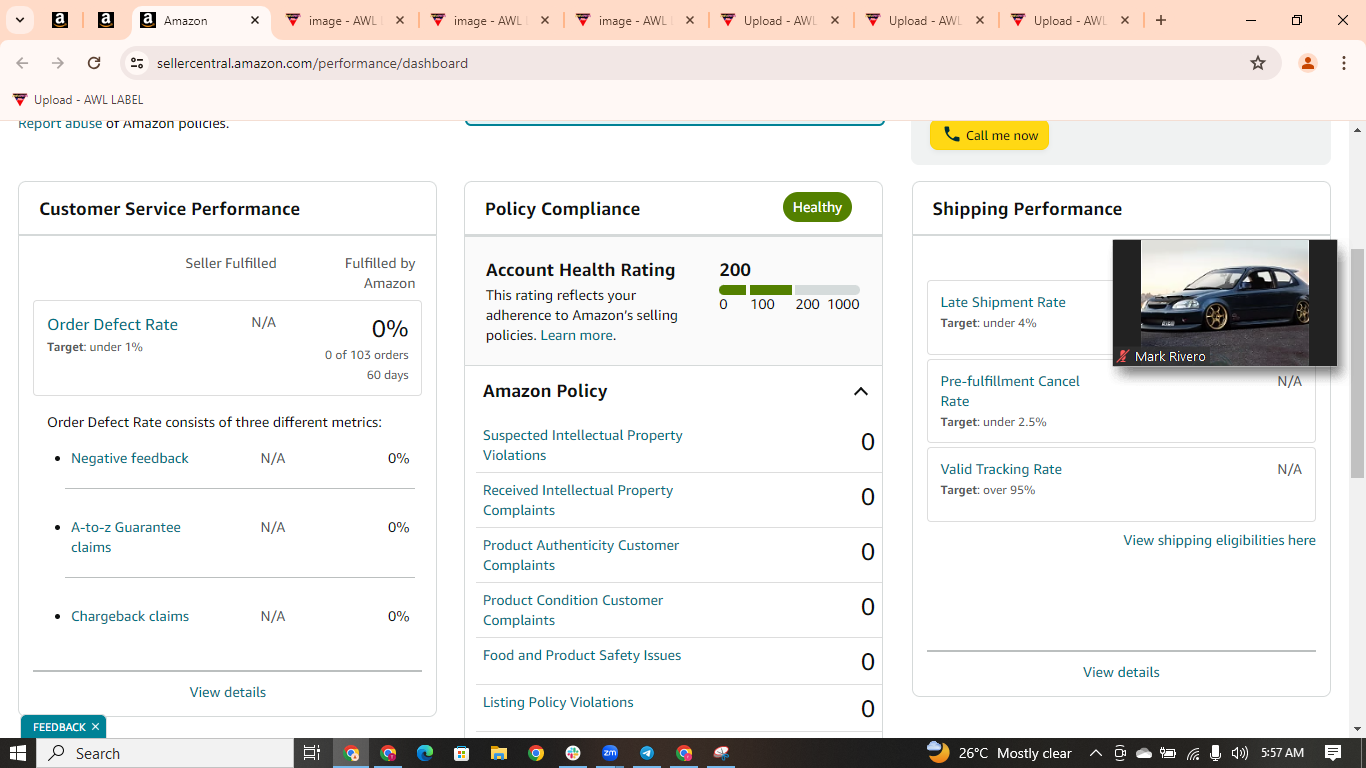1366x768 pixels.
Task: Click the Account Health Rating progress bar
Action: [789, 290]
